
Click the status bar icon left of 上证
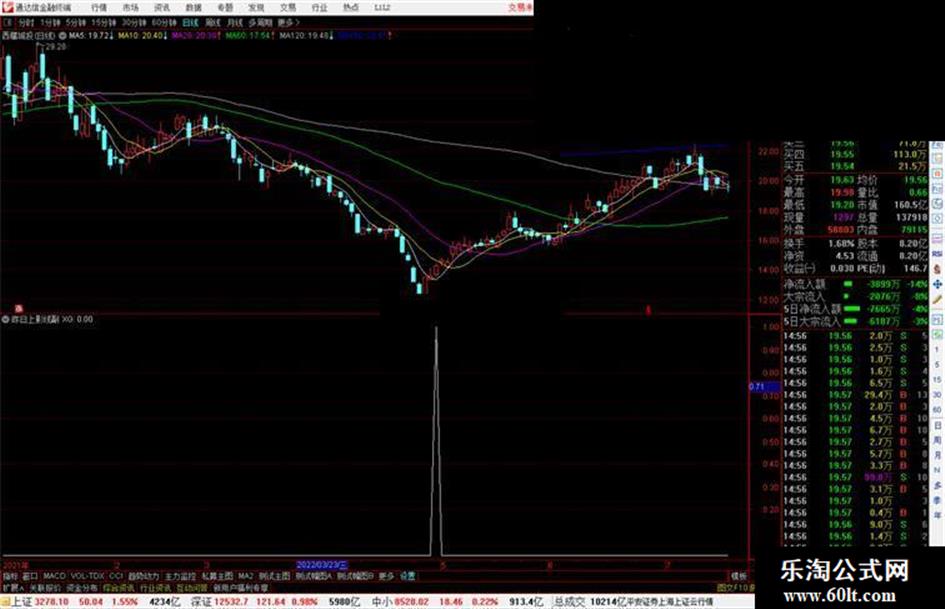click(x=5, y=602)
